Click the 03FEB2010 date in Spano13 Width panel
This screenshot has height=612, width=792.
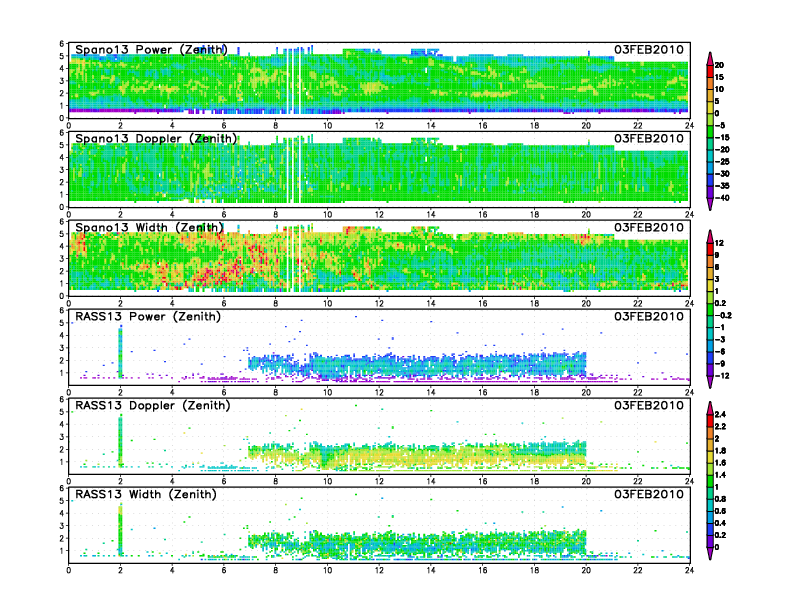649,227
